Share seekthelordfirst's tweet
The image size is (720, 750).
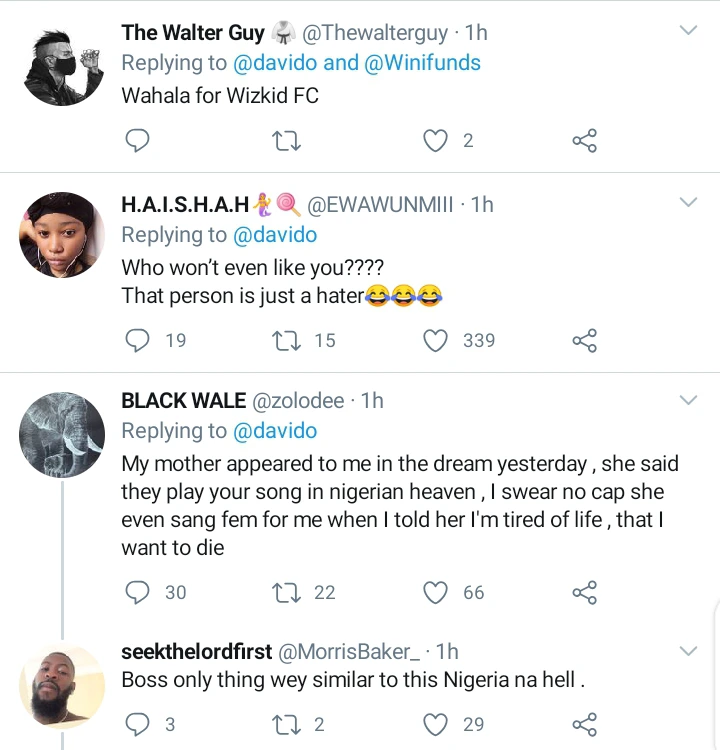tap(584, 724)
